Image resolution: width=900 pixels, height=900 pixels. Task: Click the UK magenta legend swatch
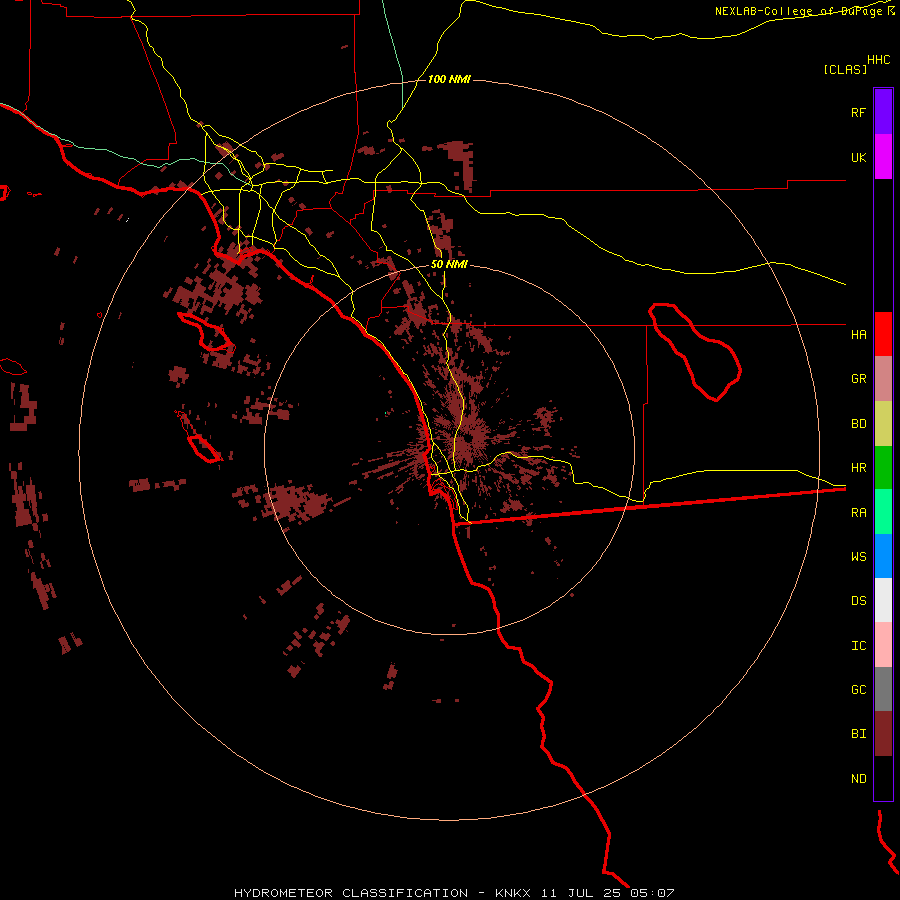883,157
